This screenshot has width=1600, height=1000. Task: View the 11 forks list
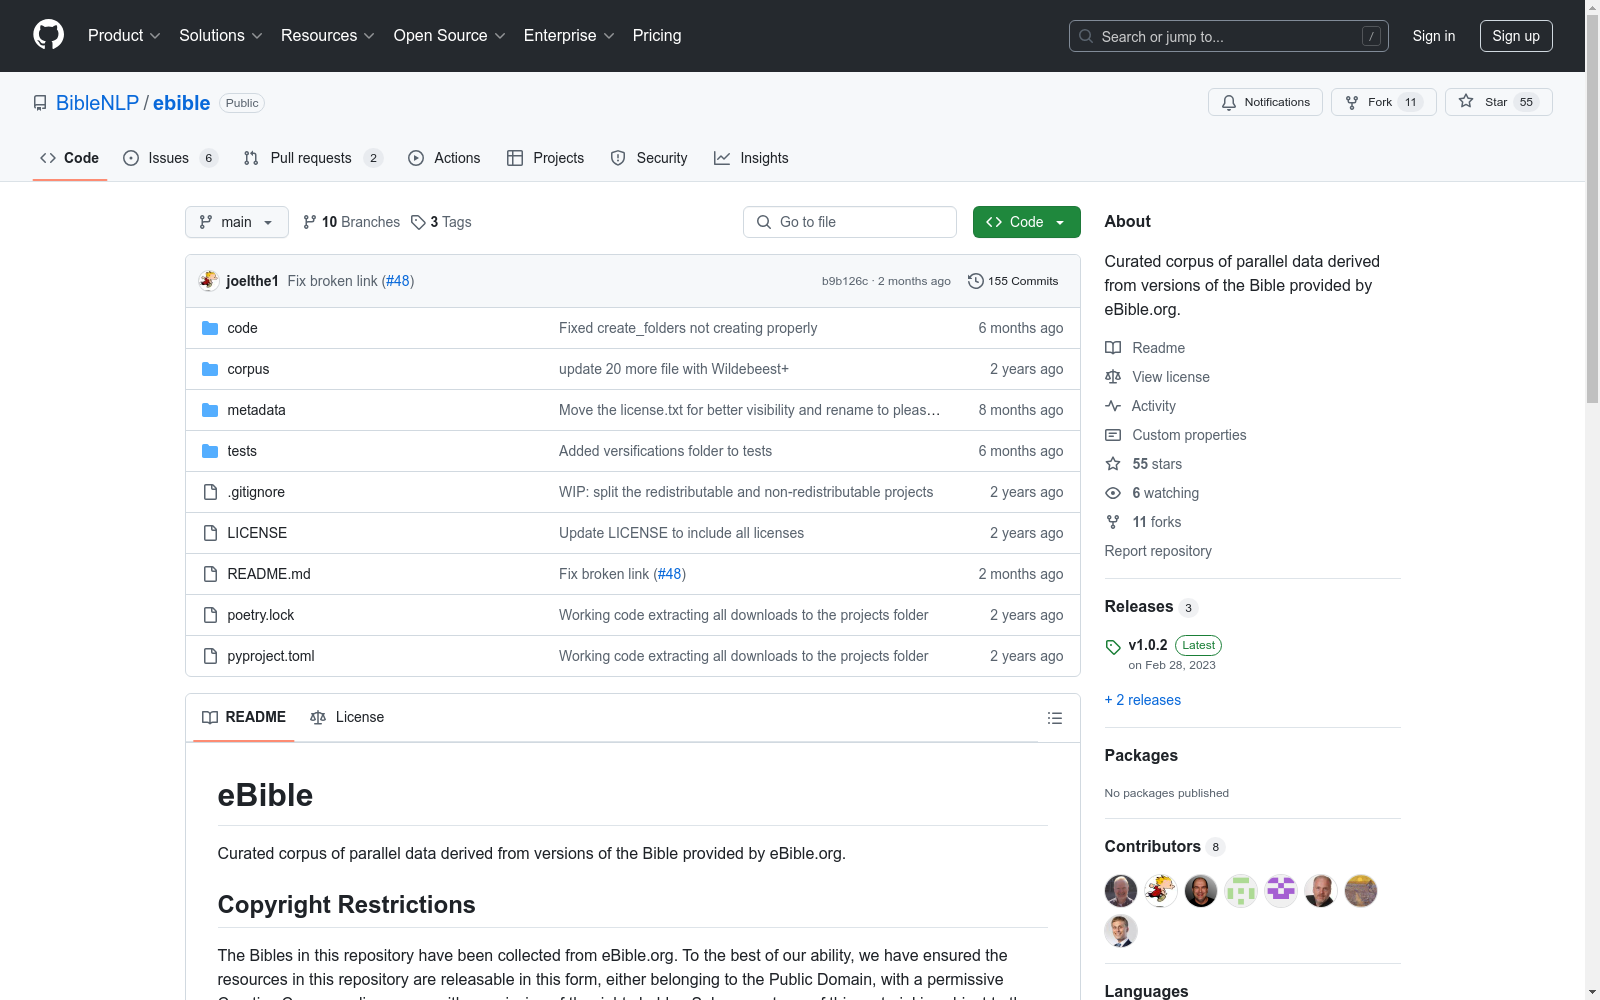(x=1143, y=522)
